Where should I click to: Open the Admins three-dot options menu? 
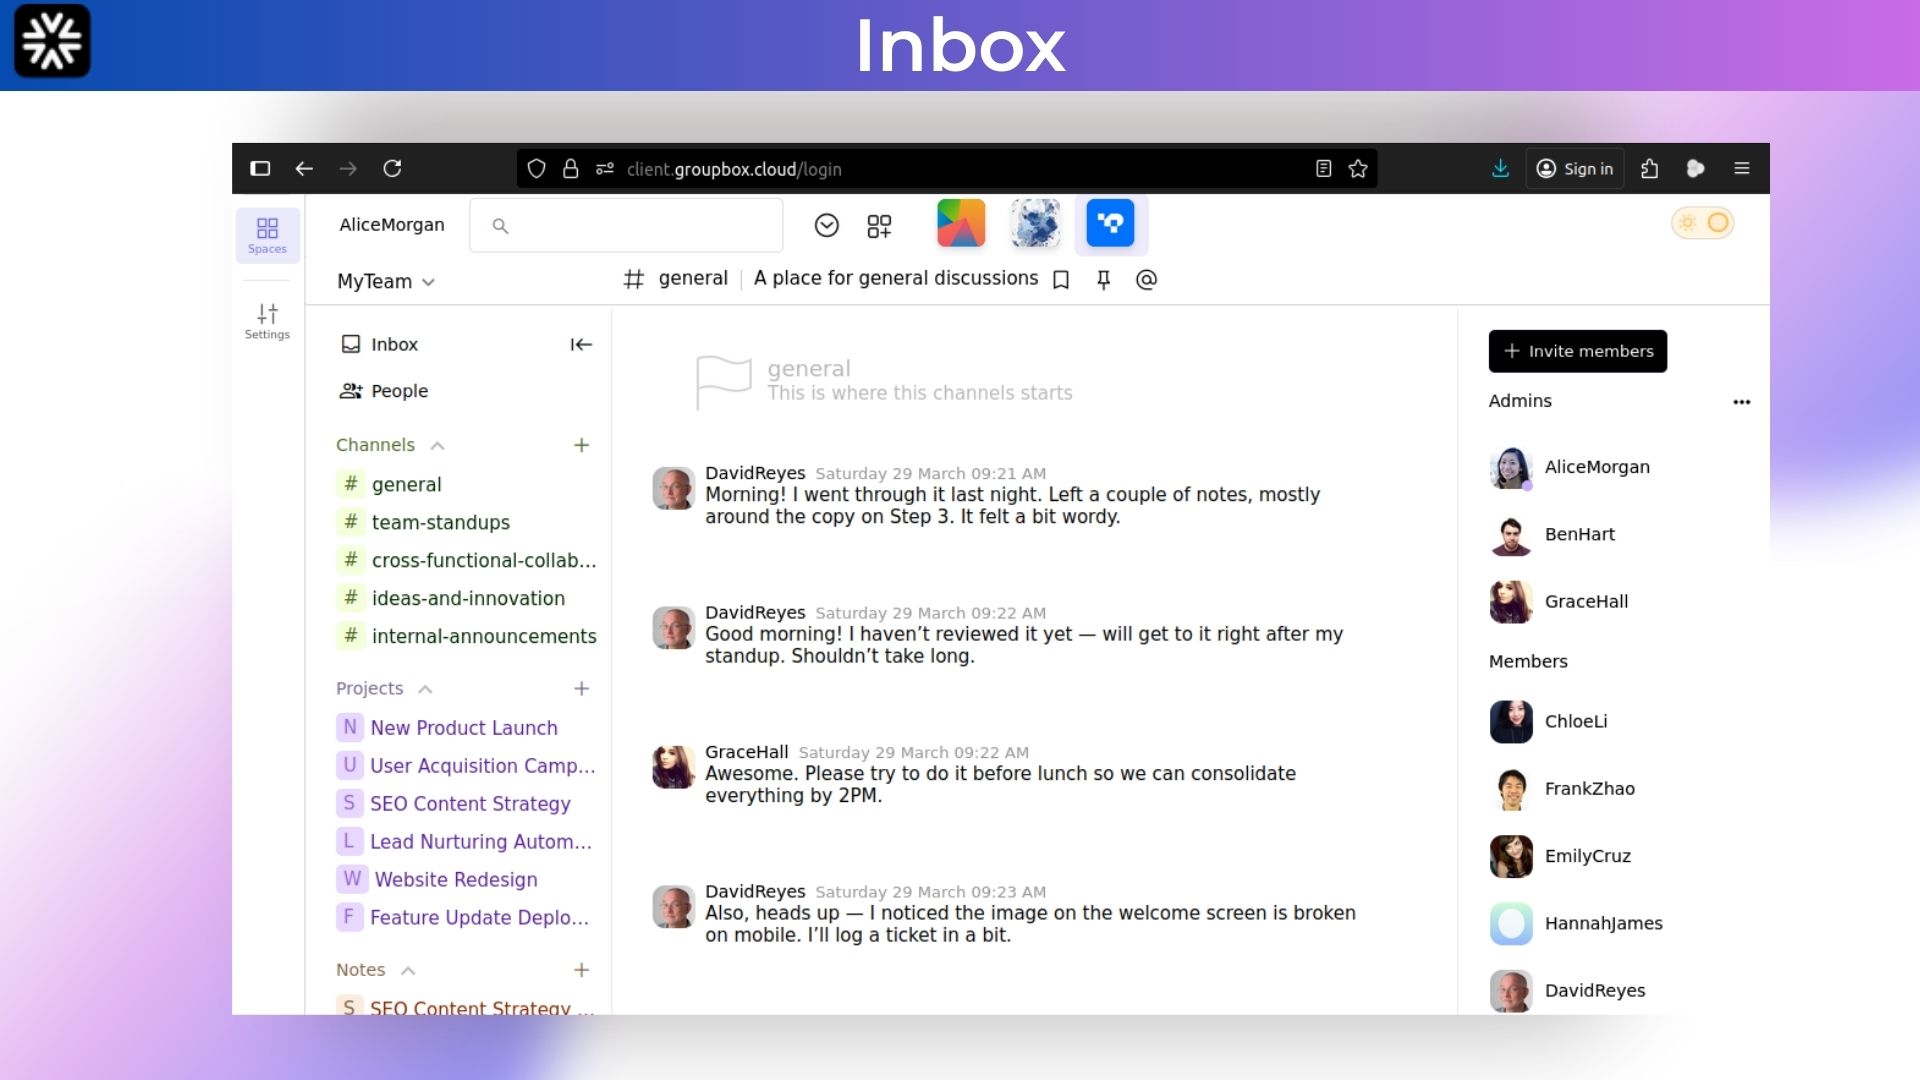tap(1741, 402)
